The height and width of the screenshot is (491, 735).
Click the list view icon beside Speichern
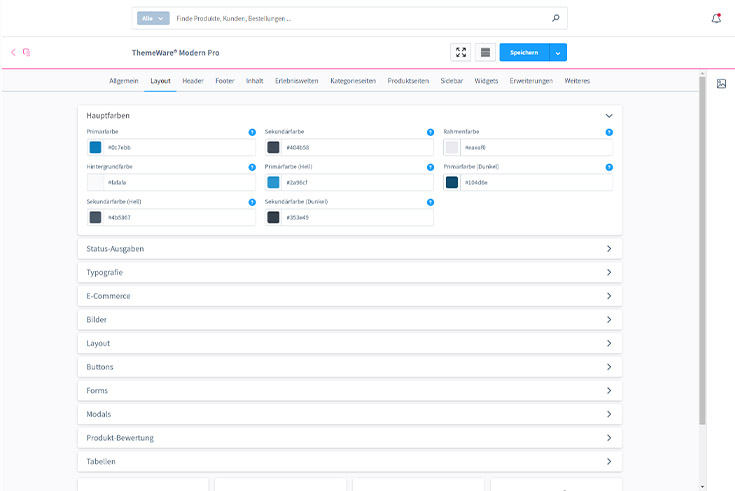(x=484, y=52)
